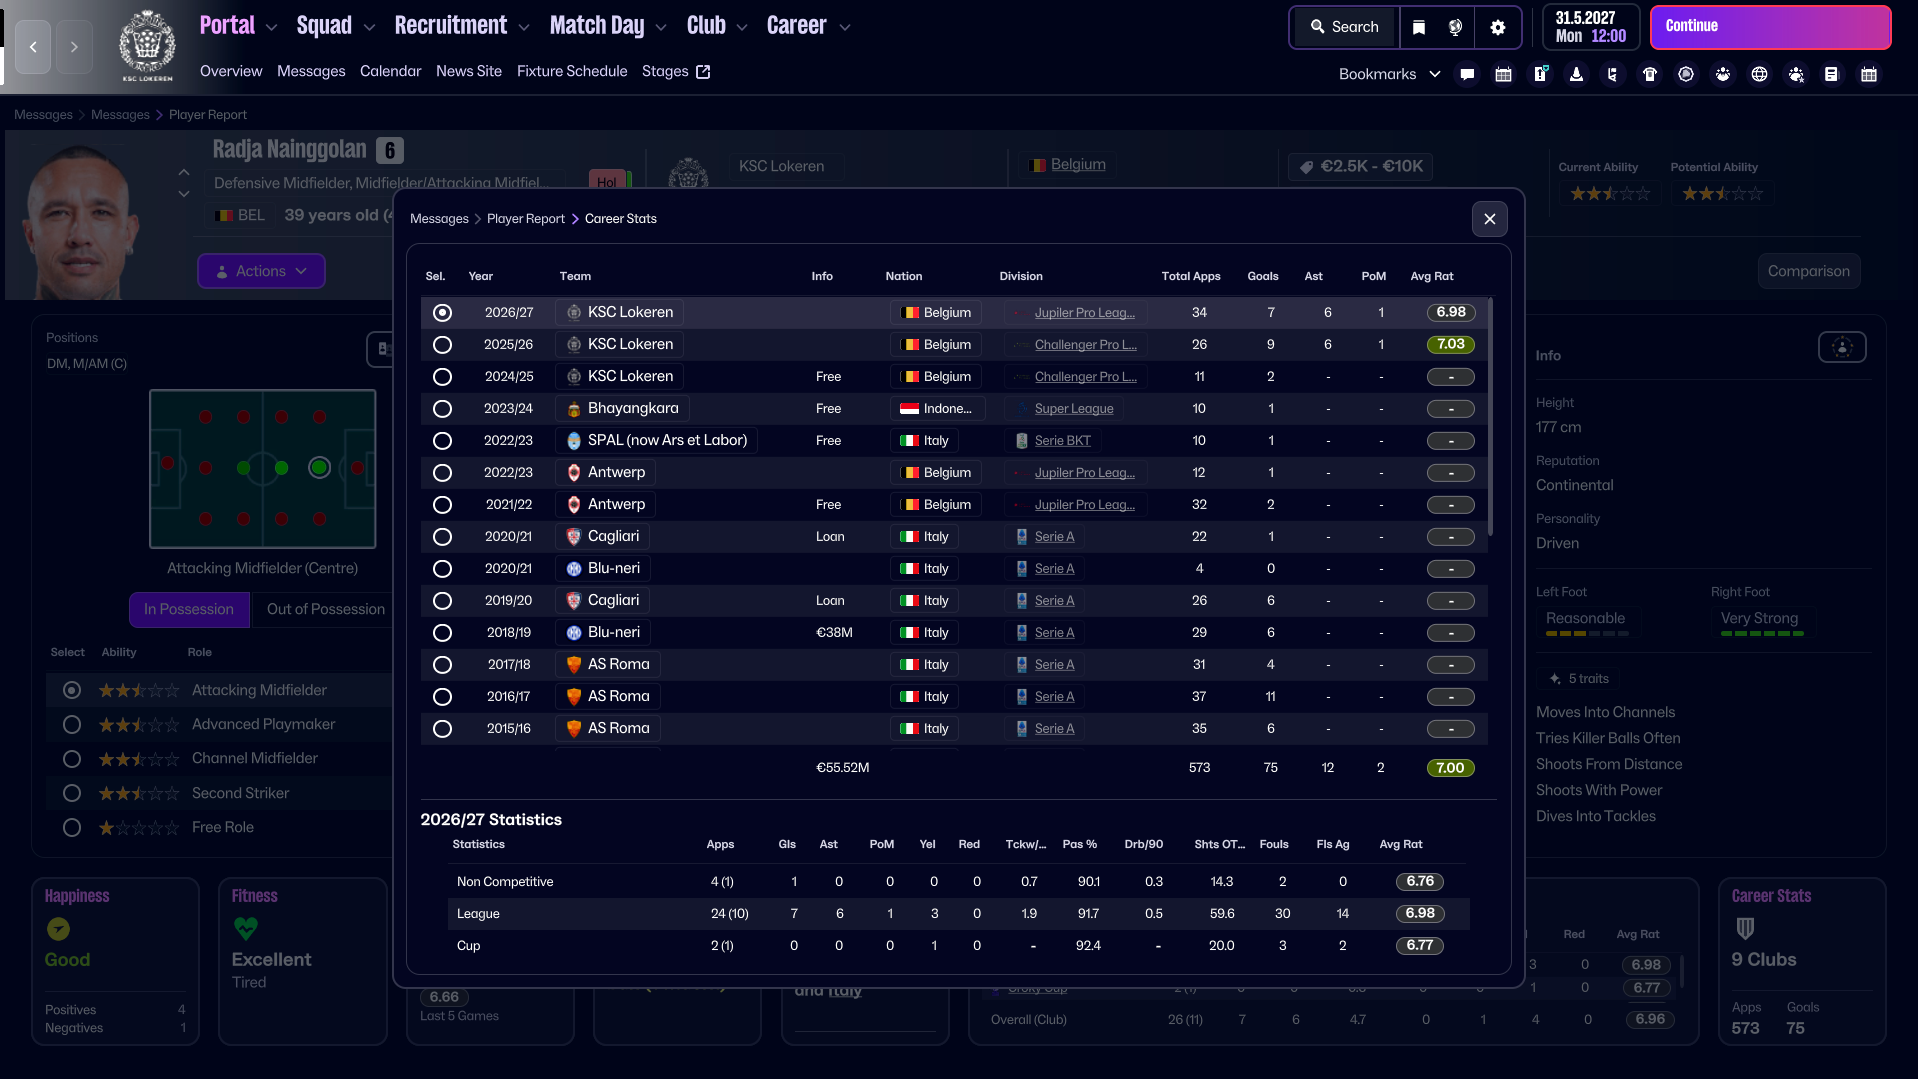The height and width of the screenshot is (1079, 1918).
Task: Select the 2021/22 Antwerp season radio
Action: pos(442,505)
